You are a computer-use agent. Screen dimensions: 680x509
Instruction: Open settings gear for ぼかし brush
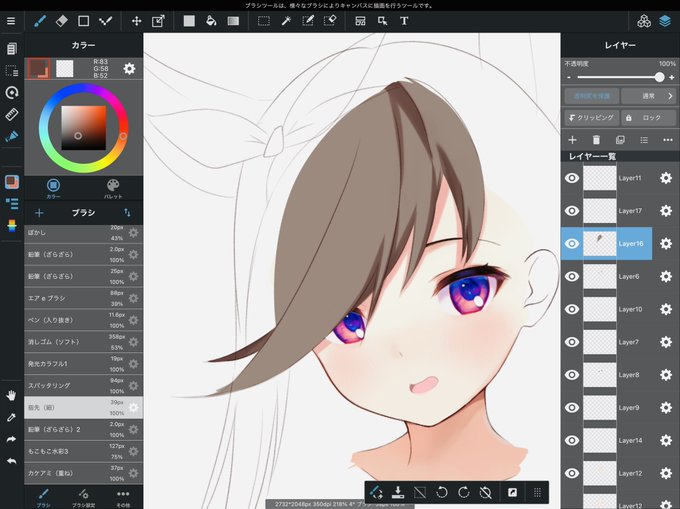coord(134,233)
